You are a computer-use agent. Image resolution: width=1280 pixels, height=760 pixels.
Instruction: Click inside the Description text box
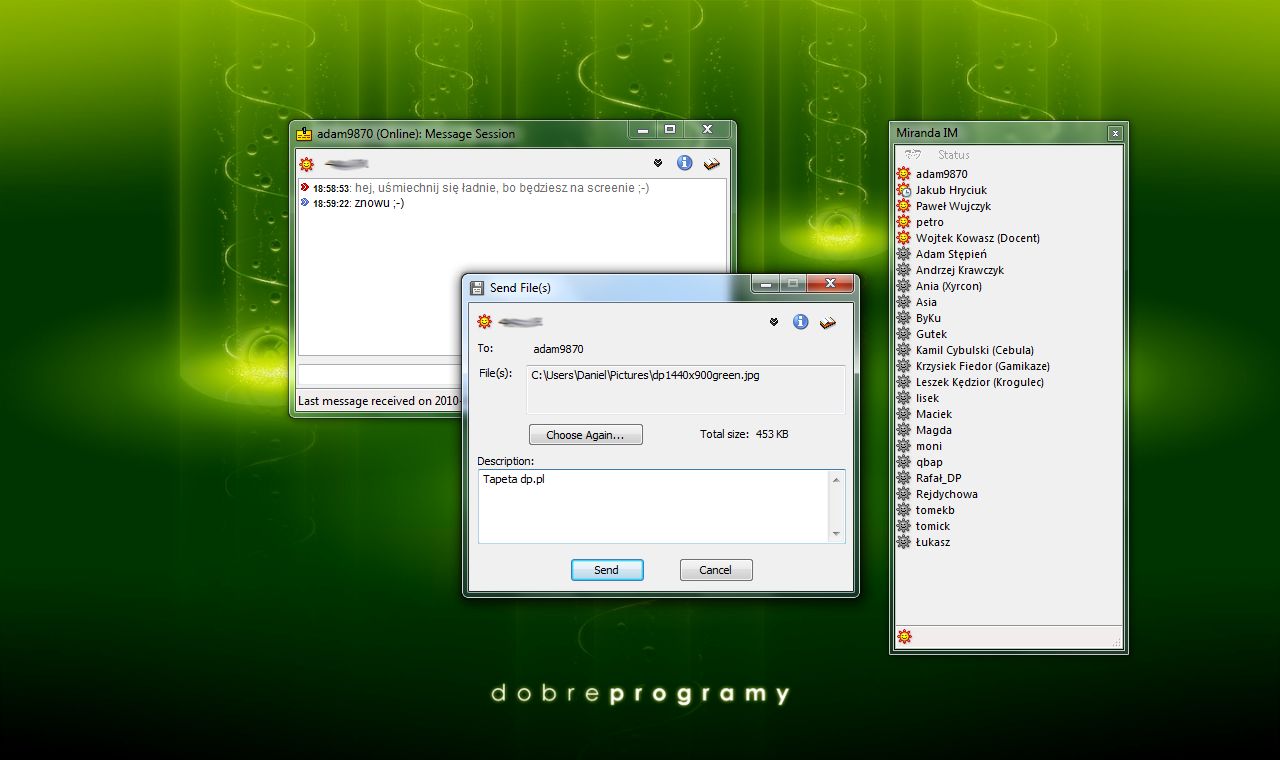pyautogui.click(x=654, y=507)
